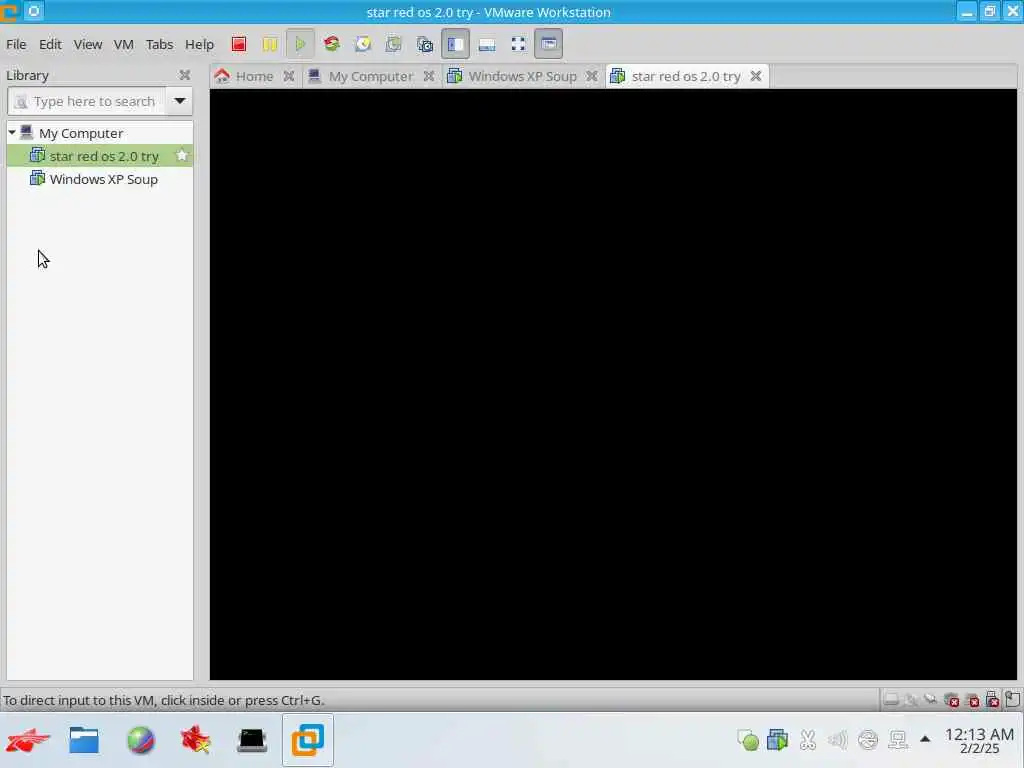Image resolution: width=1024 pixels, height=768 pixels.
Task: Toggle the thumbnail bar toolbar button
Action: [487, 44]
